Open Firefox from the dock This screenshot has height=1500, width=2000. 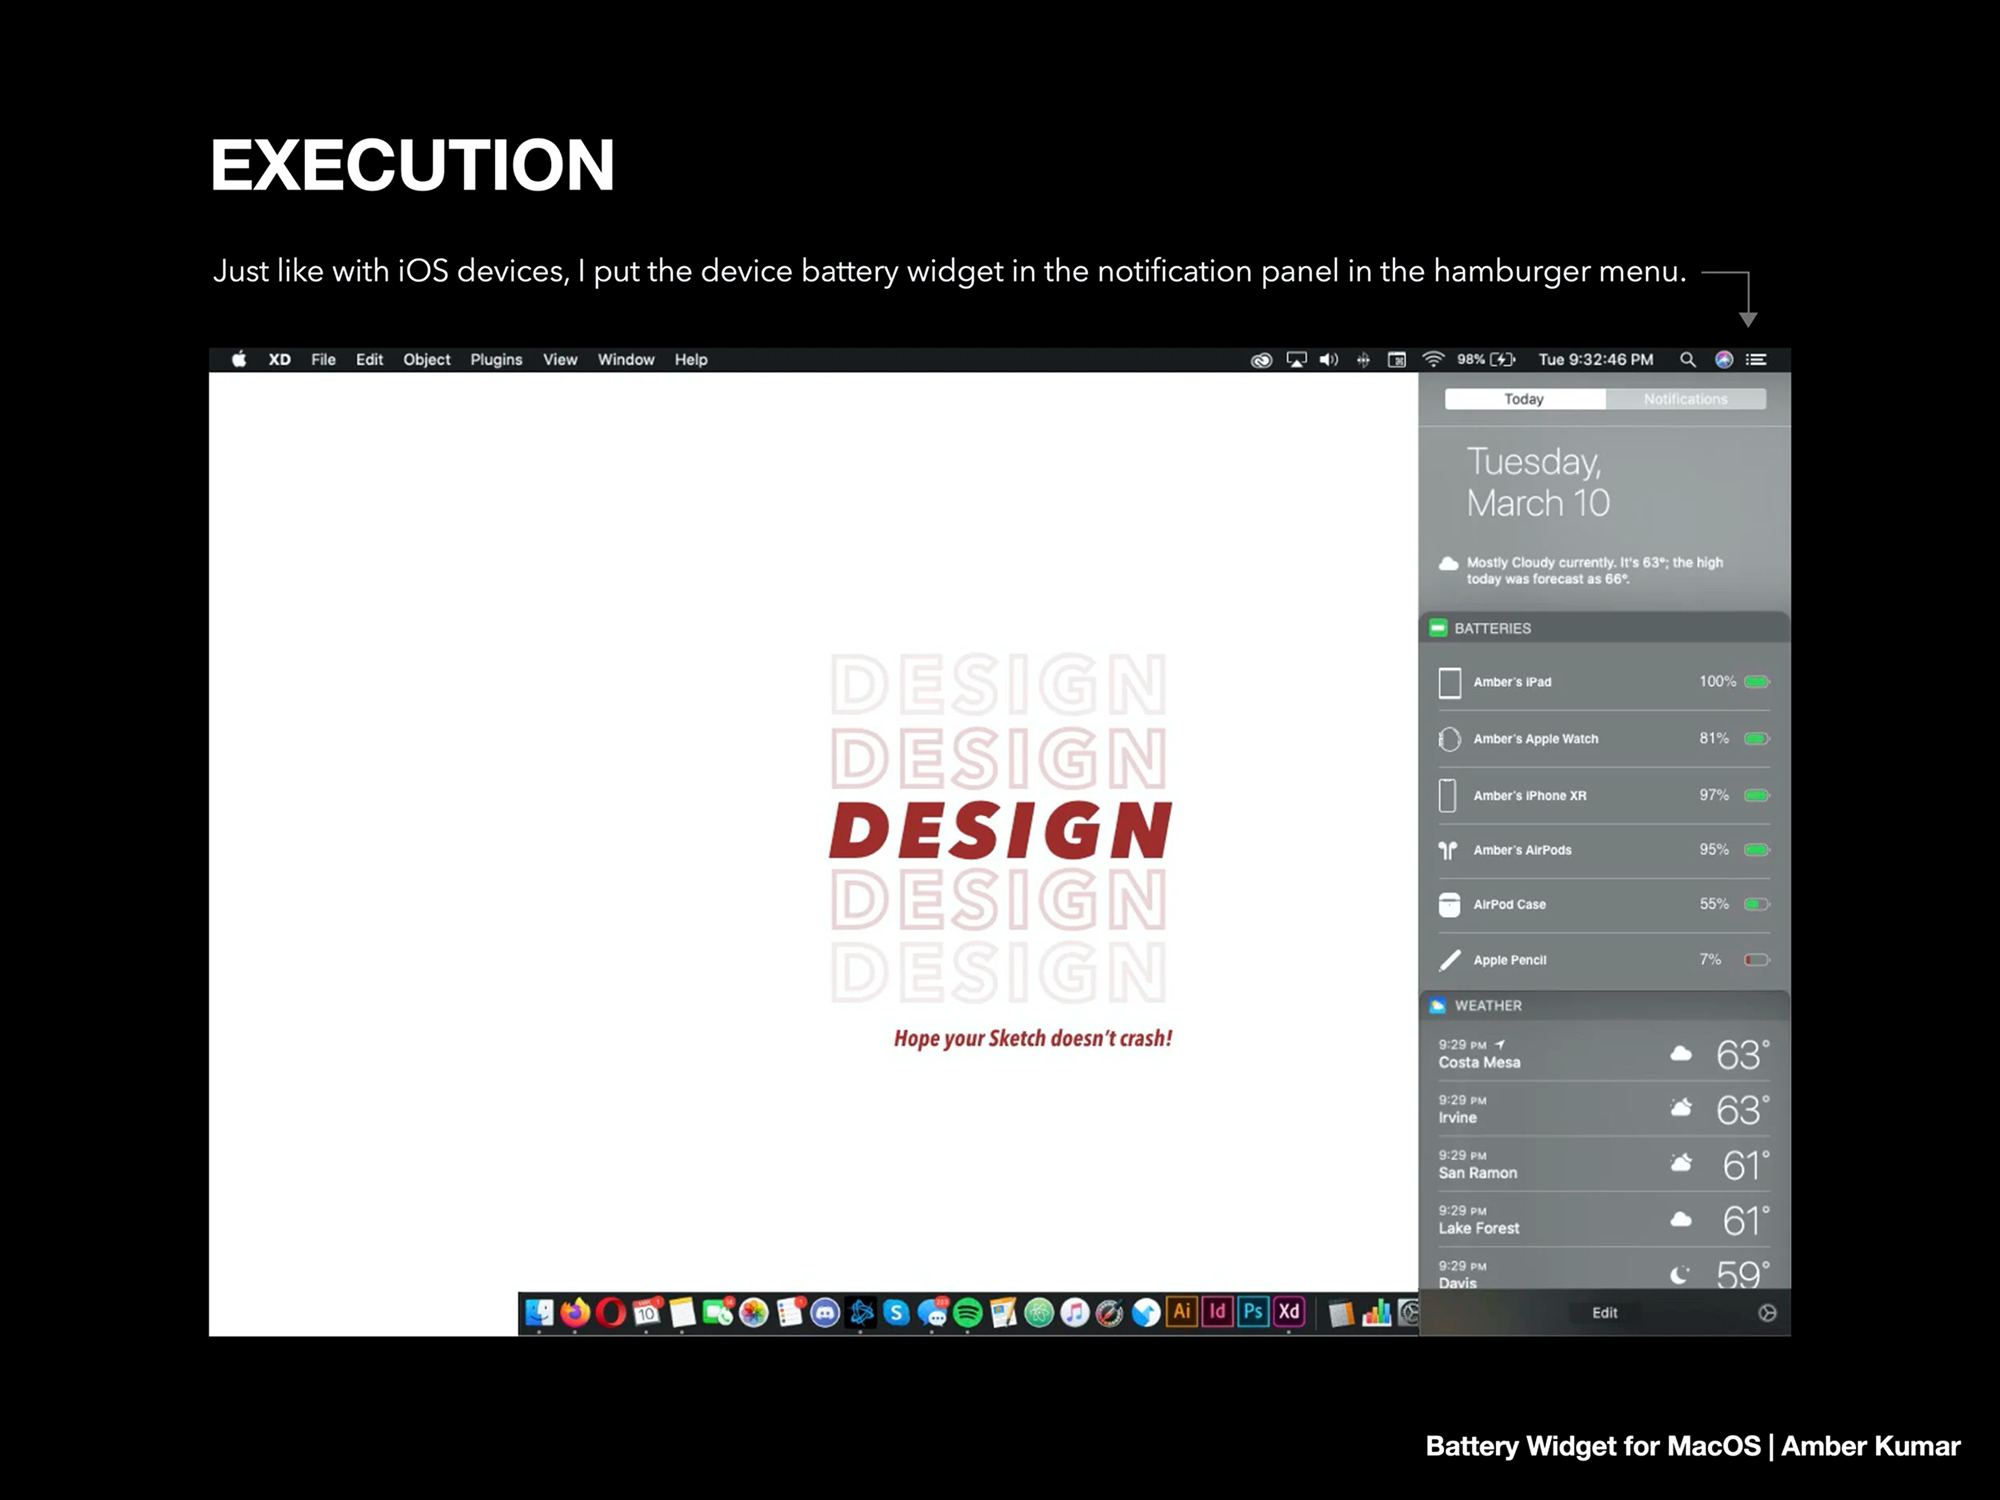point(575,1312)
